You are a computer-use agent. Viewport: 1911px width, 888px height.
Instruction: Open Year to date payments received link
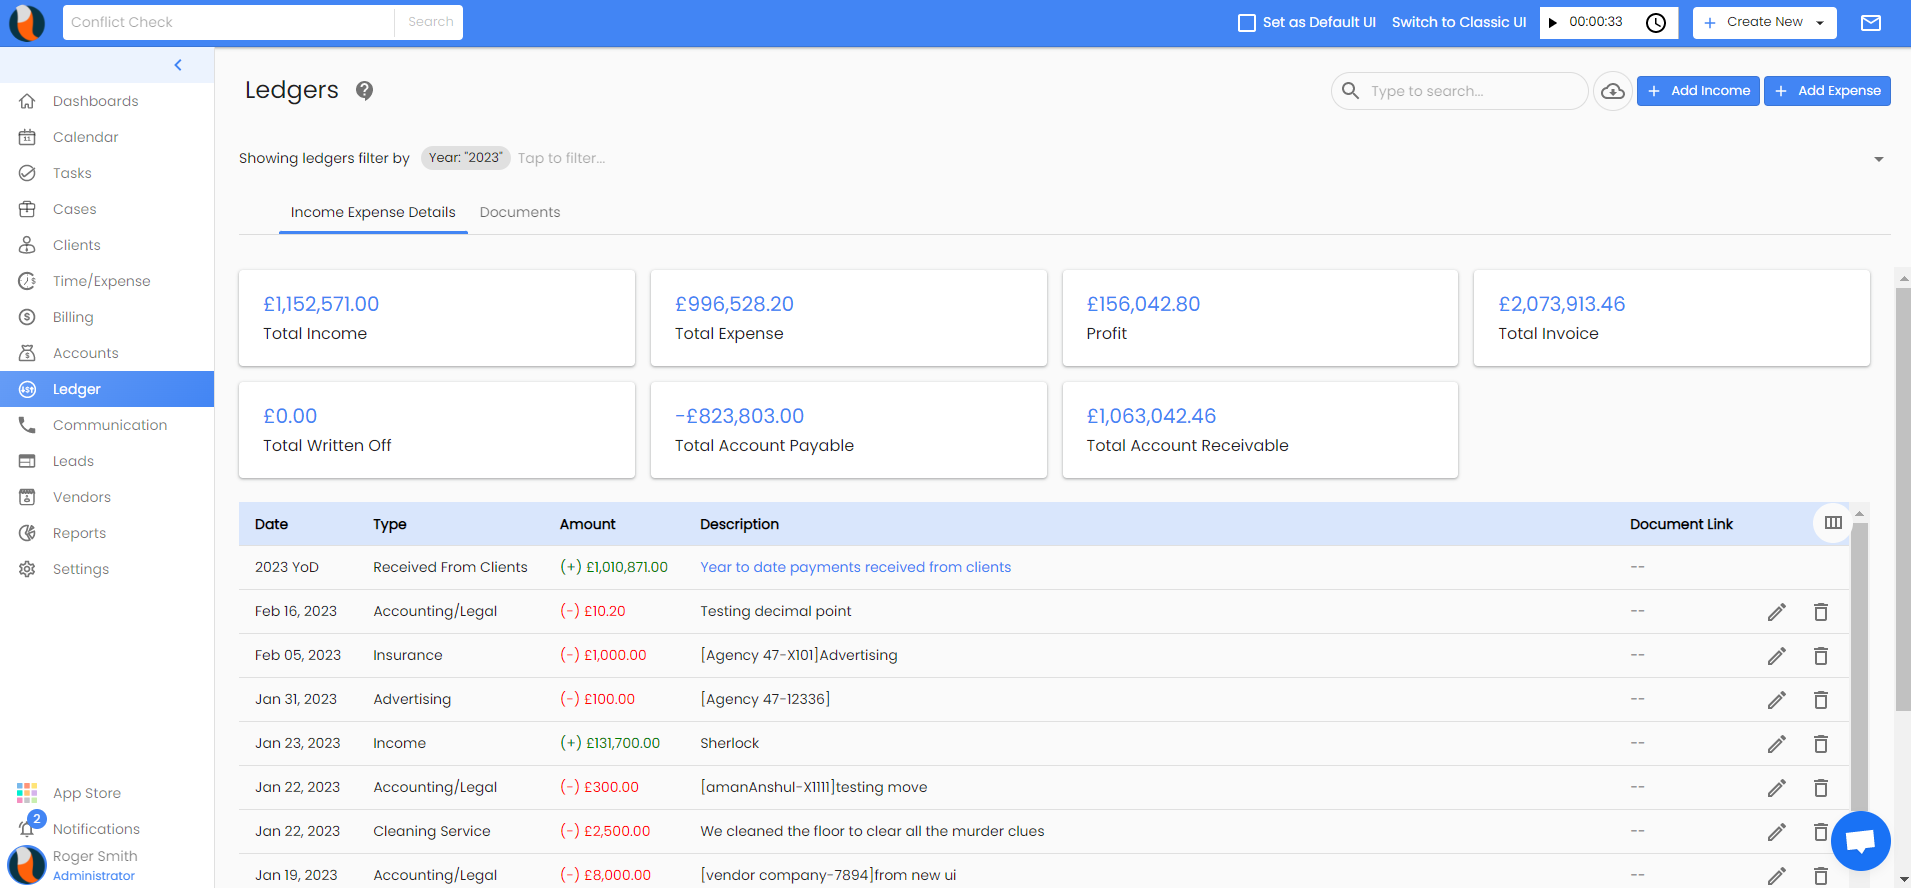855,567
